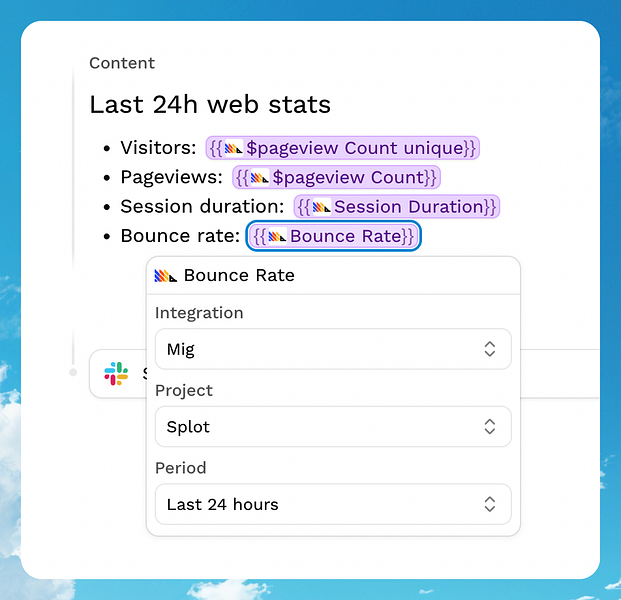Select the $pageview Count variable chip
Screen dimensions: 621x600
click(336, 177)
